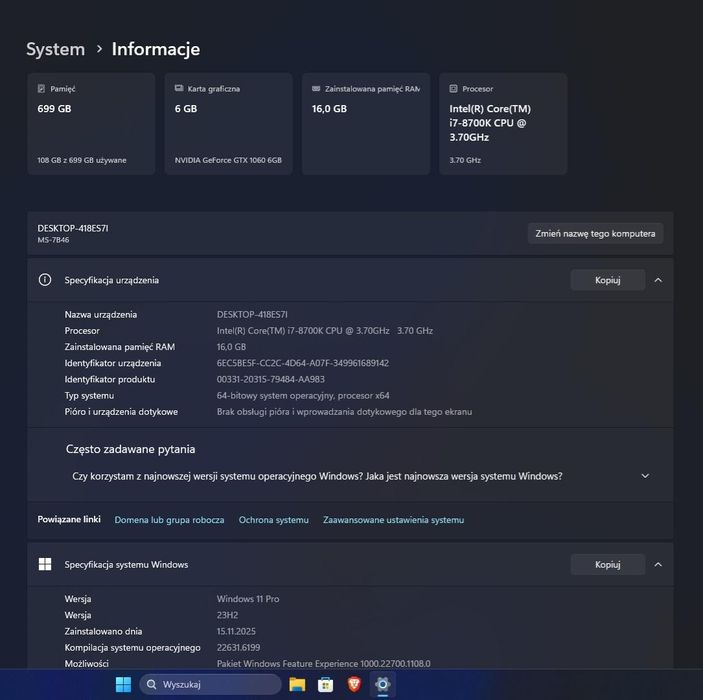Click the Karta graficzna card icon

[x=179, y=88]
